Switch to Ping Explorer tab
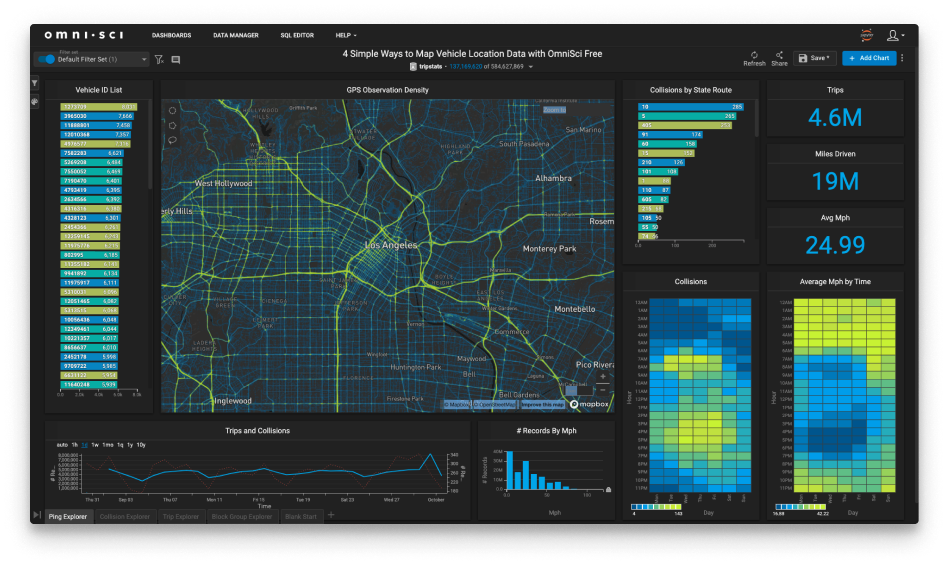The width and height of the screenshot is (949, 564). 68,516
